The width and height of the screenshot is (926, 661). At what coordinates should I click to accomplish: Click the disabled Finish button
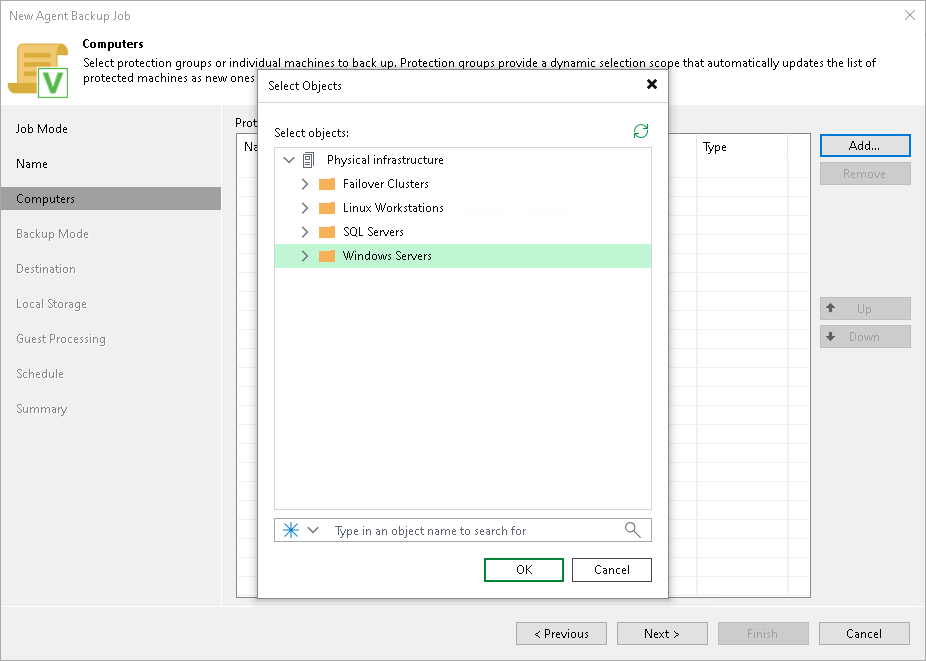coord(763,634)
